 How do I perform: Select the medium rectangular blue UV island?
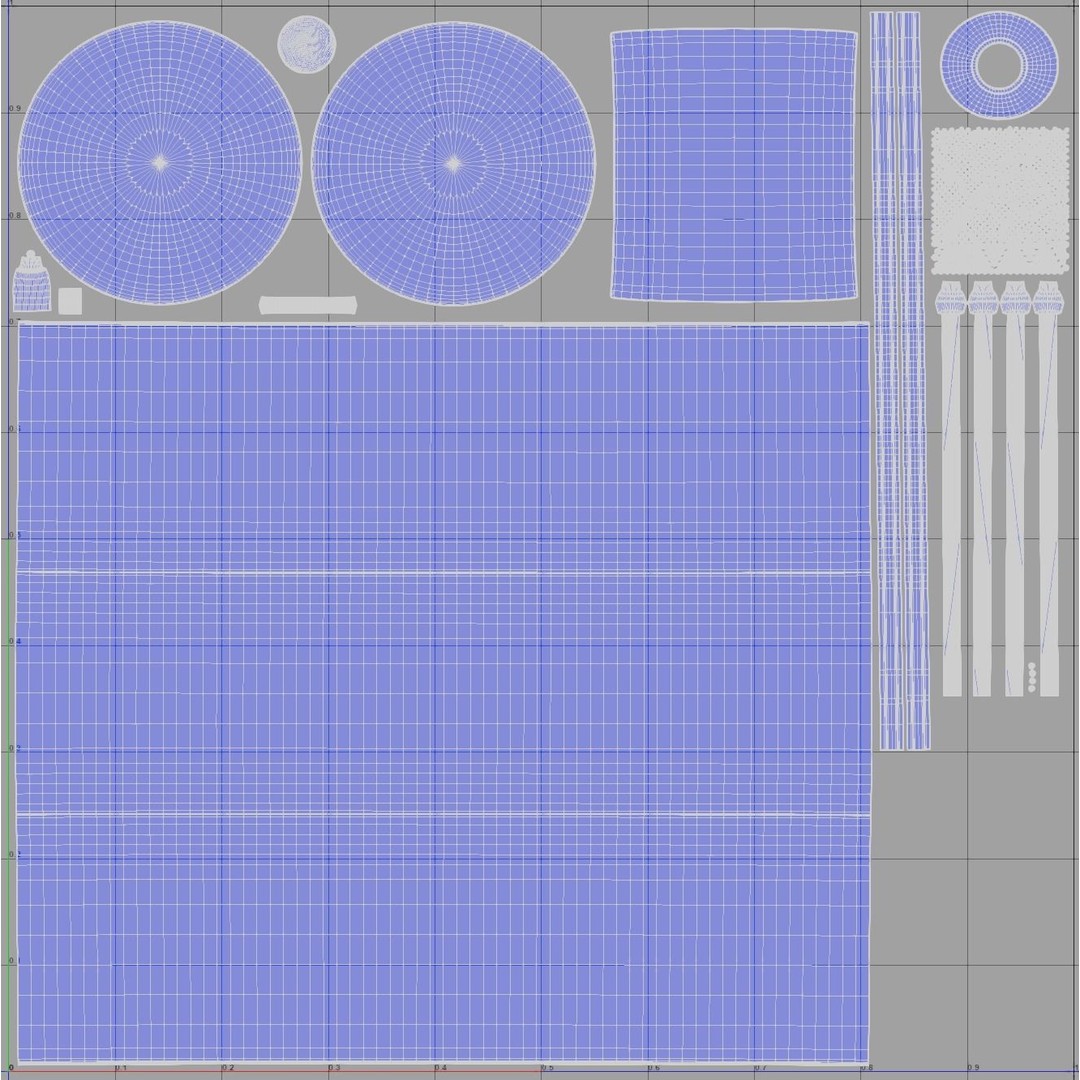734,165
